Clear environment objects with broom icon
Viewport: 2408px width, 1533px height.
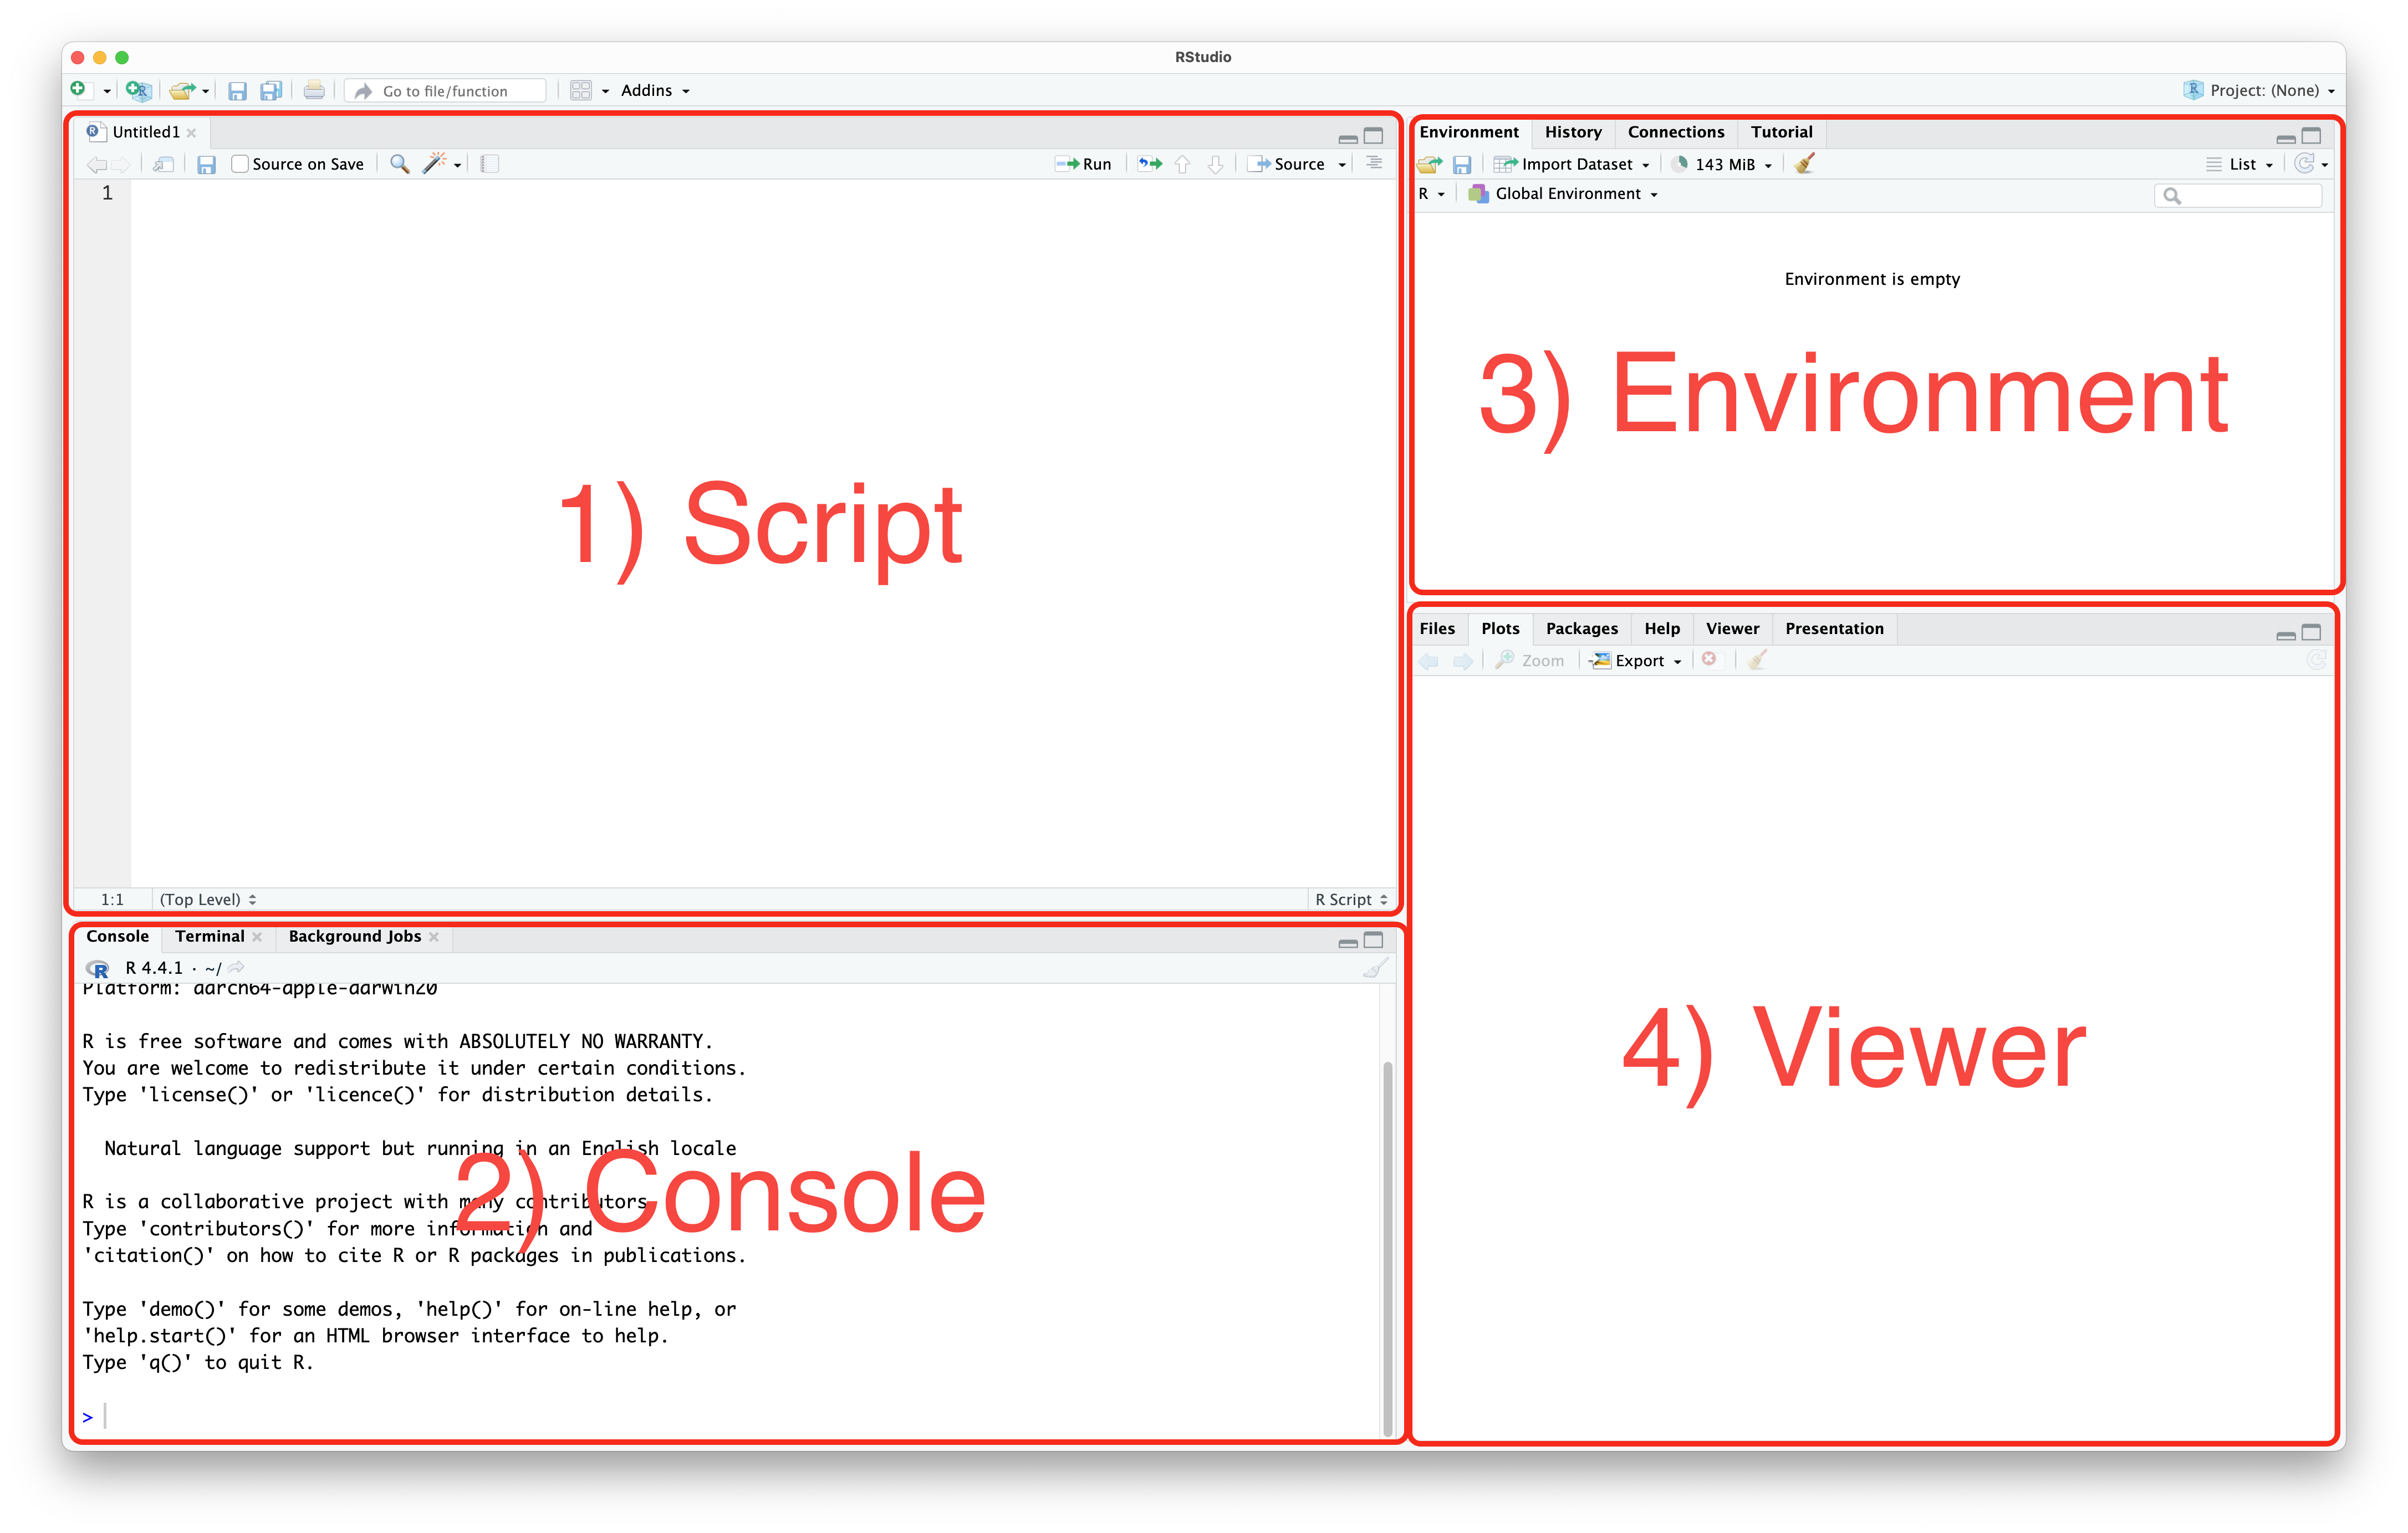(x=1804, y=164)
